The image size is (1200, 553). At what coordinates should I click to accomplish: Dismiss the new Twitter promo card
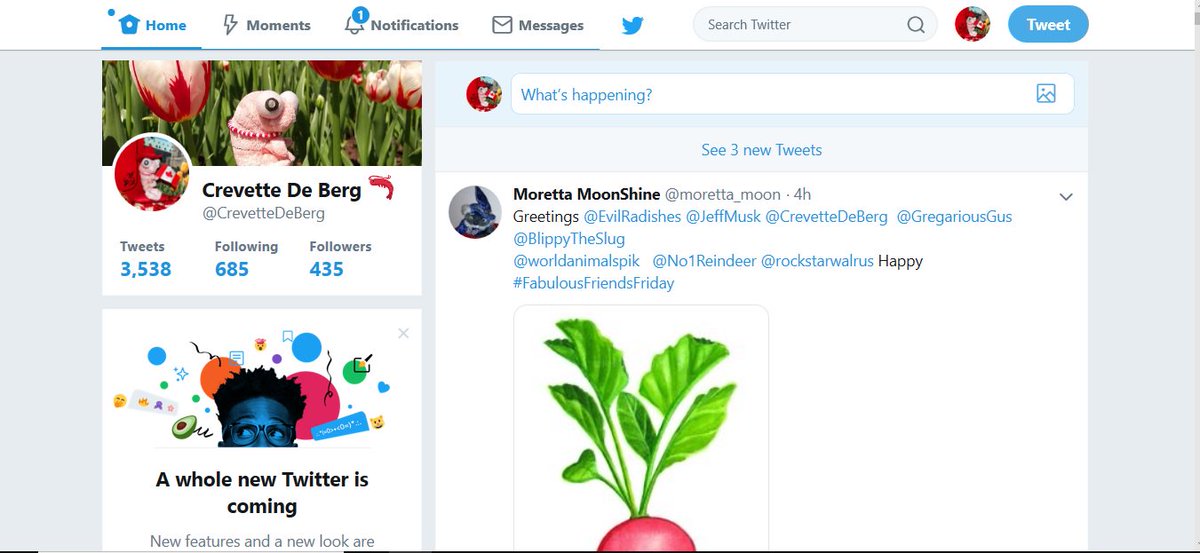[403, 334]
